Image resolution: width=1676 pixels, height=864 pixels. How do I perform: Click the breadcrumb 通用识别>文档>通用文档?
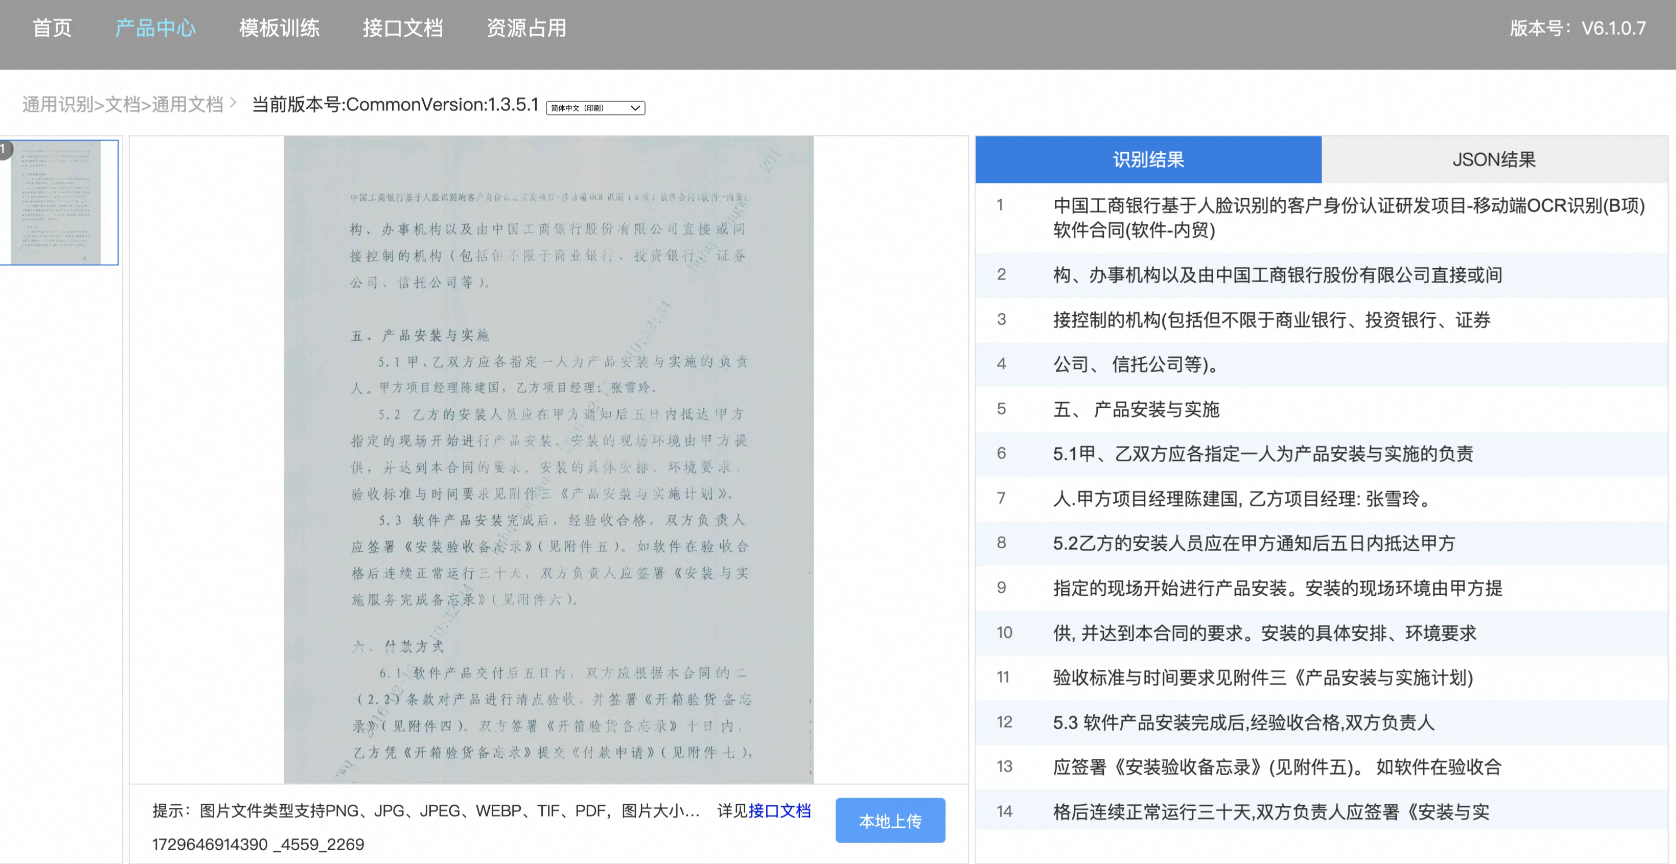(x=123, y=105)
